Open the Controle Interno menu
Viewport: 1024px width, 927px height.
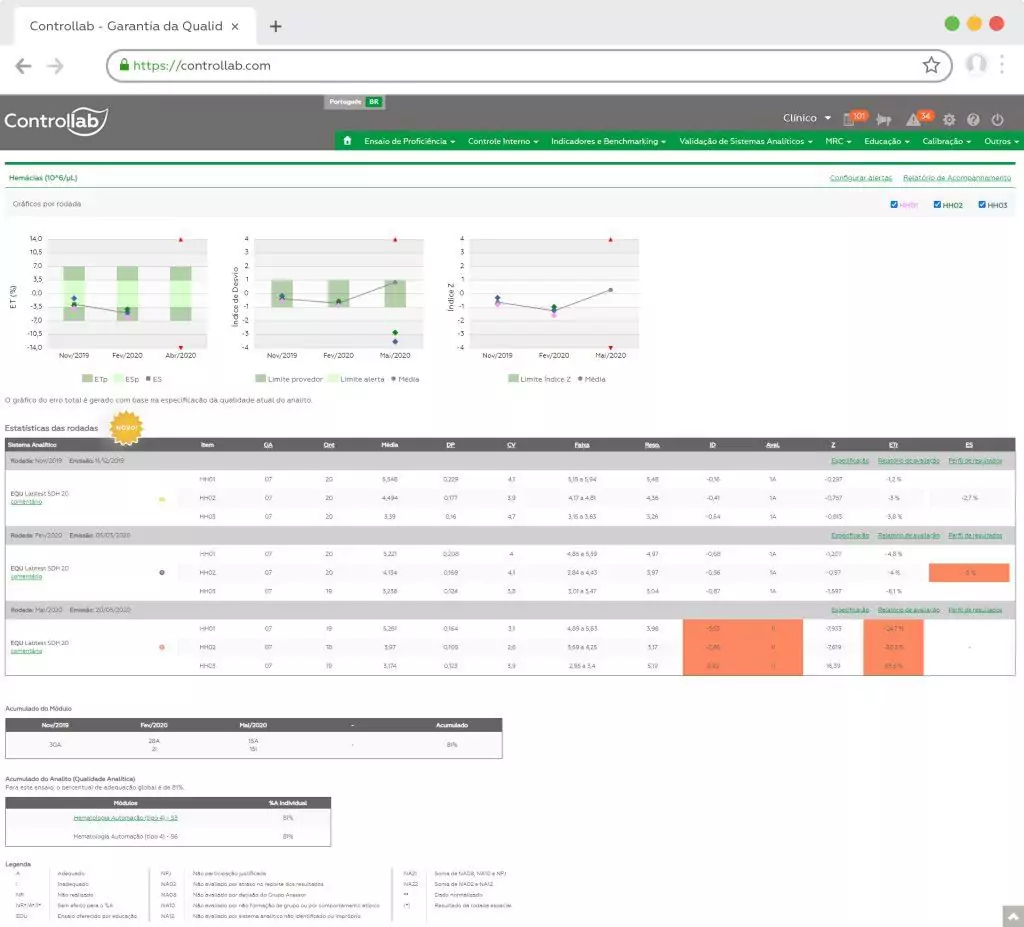(x=505, y=141)
